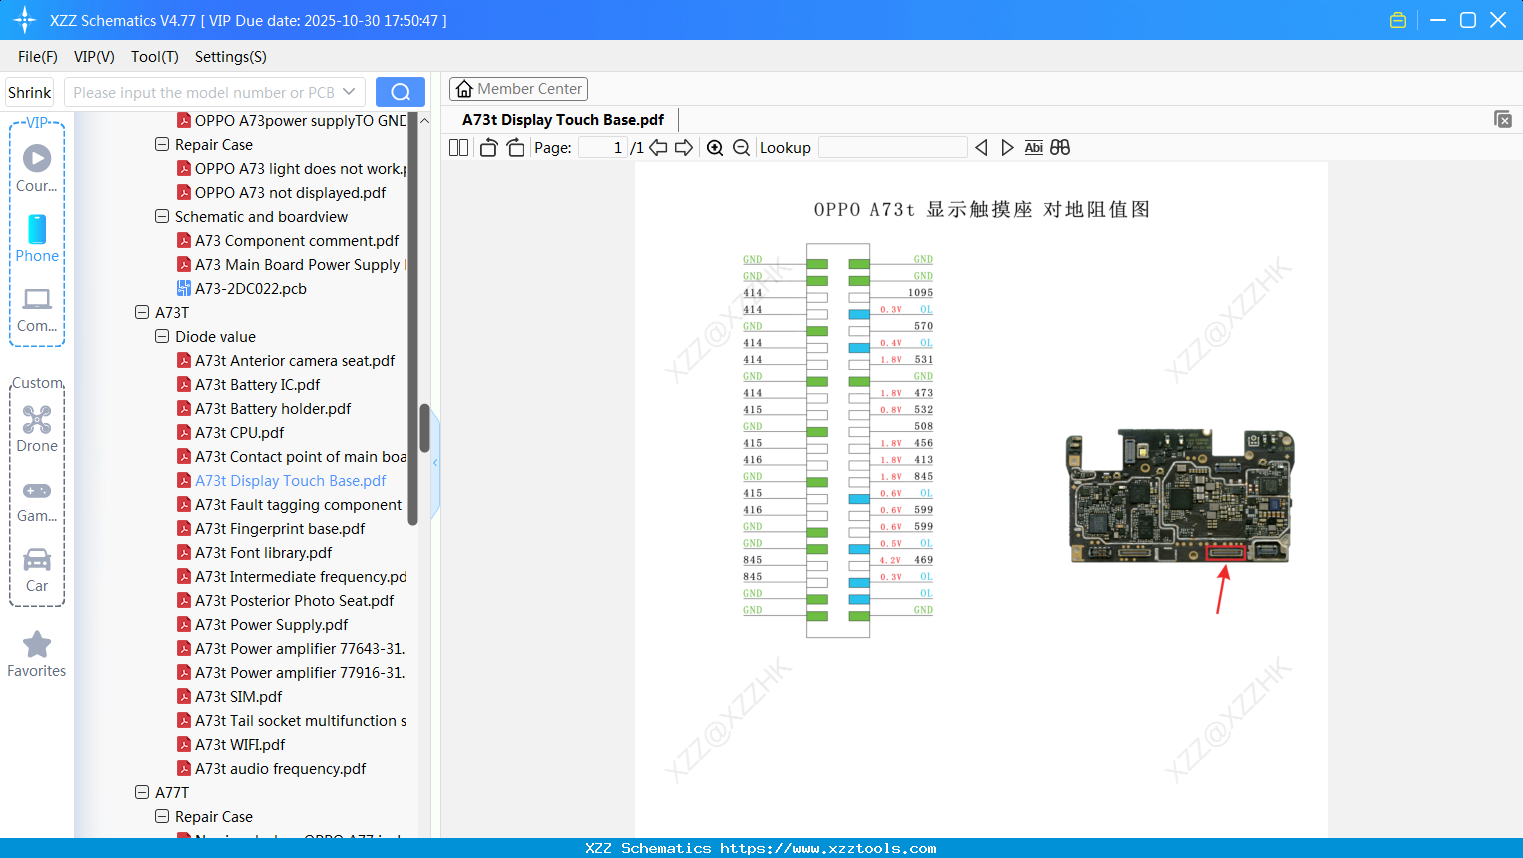Collapse the Repair Case folder under A73
The width and height of the screenshot is (1523, 858).
161,144
